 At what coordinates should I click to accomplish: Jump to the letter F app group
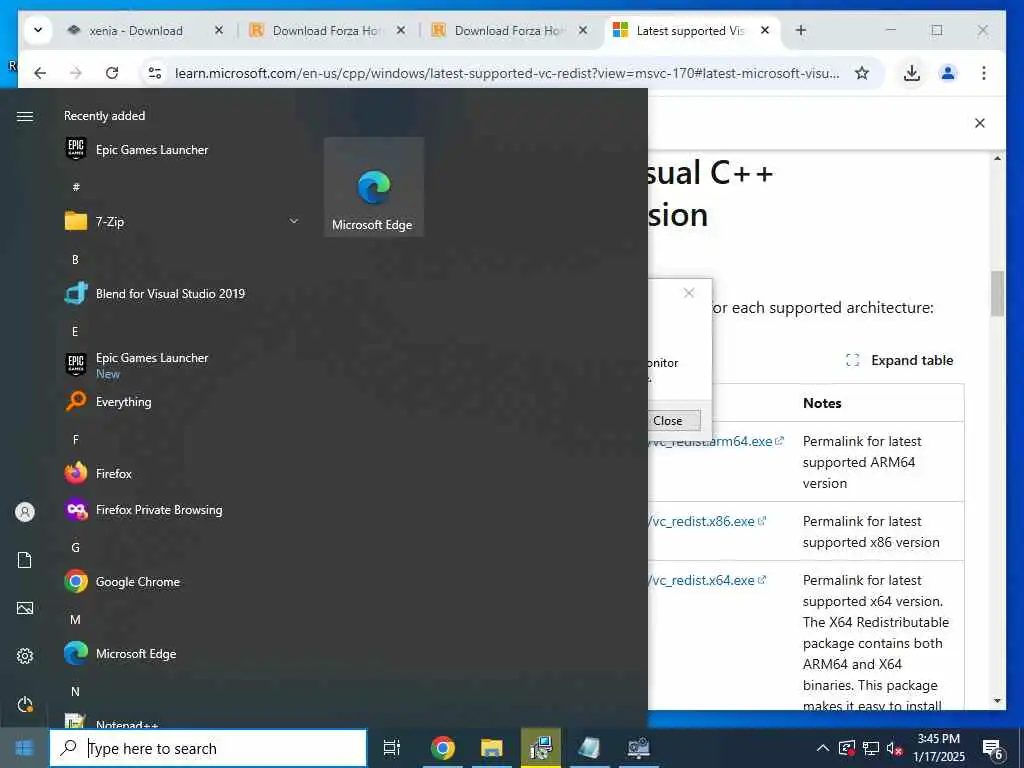click(x=75, y=440)
